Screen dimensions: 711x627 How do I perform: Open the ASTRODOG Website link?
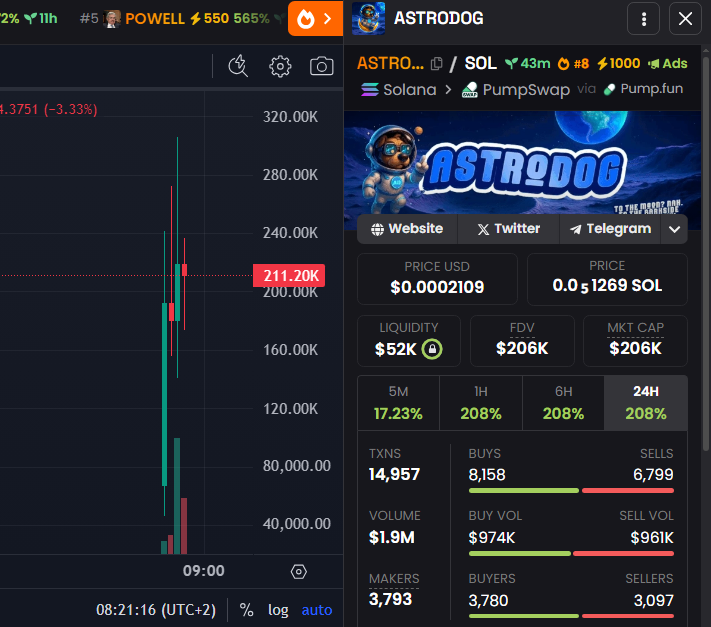click(407, 229)
